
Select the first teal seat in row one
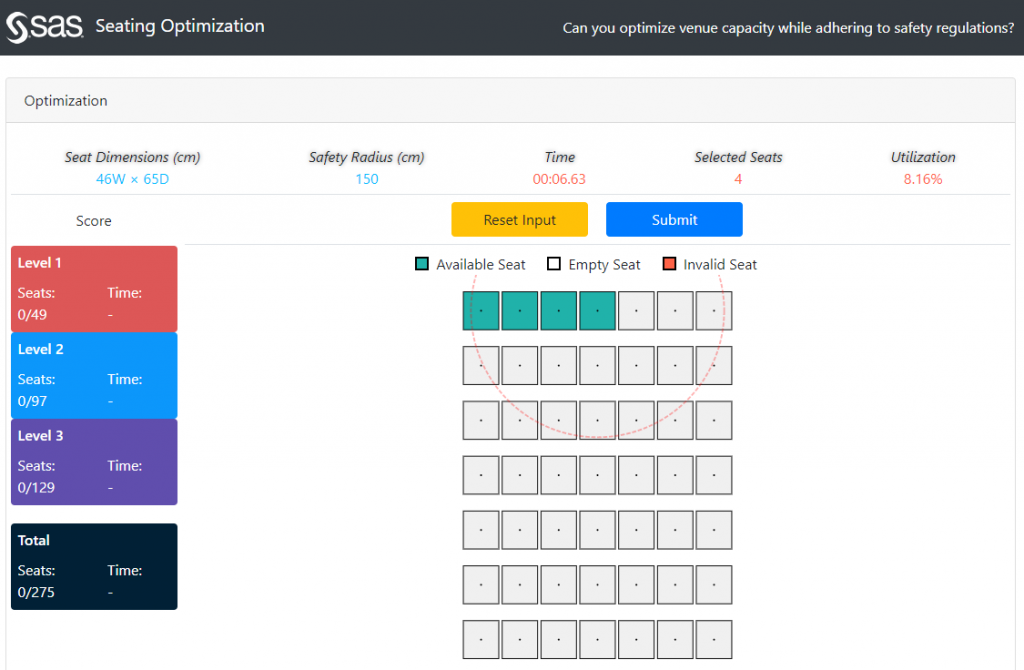click(x=481, y=310)
